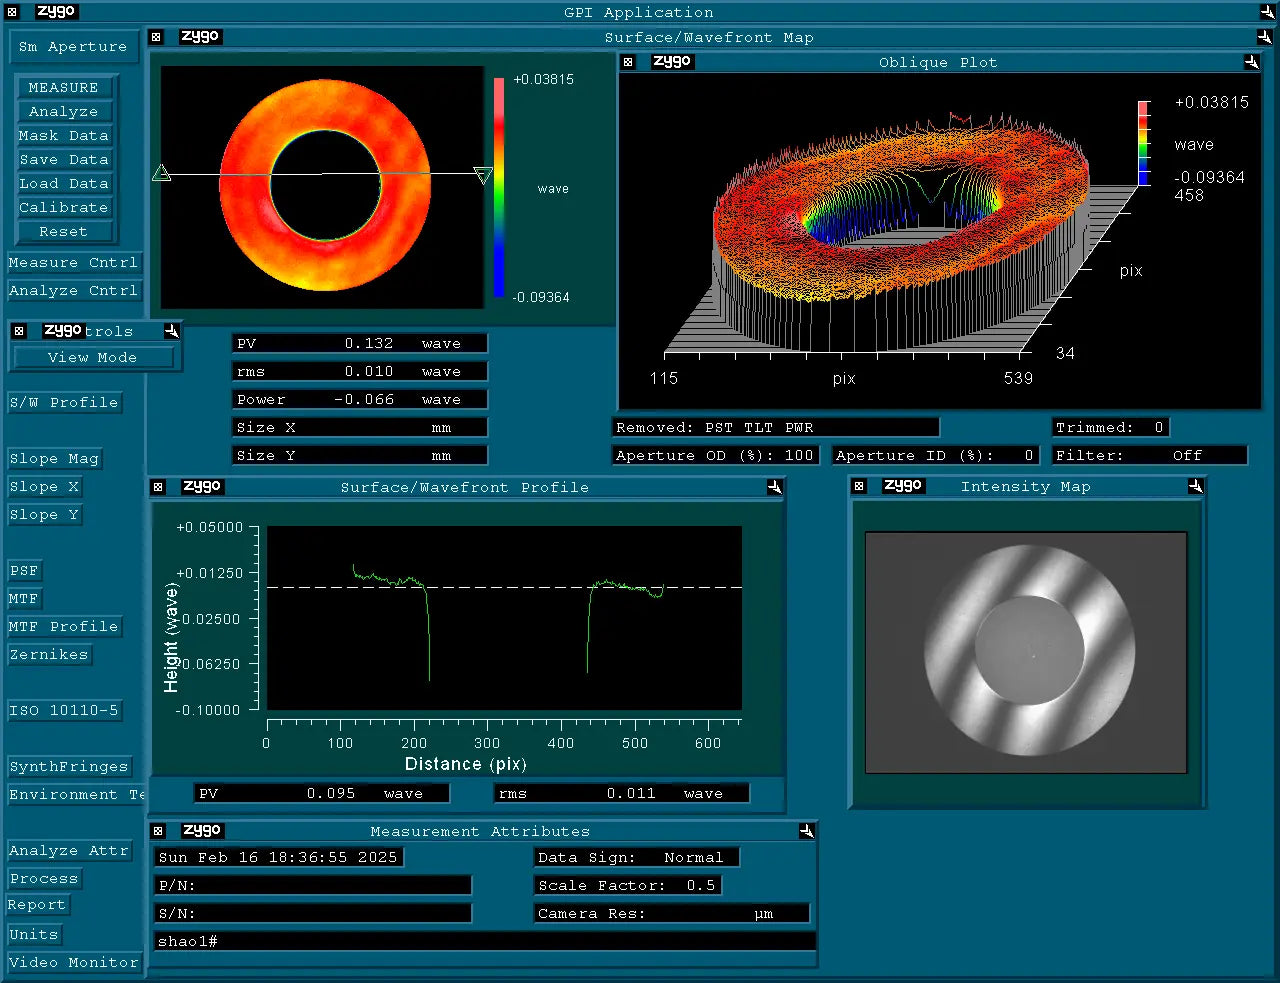This screenshot has width=1280, height=983.
Task: Open the Scale Factor selector
Action: 627,885
